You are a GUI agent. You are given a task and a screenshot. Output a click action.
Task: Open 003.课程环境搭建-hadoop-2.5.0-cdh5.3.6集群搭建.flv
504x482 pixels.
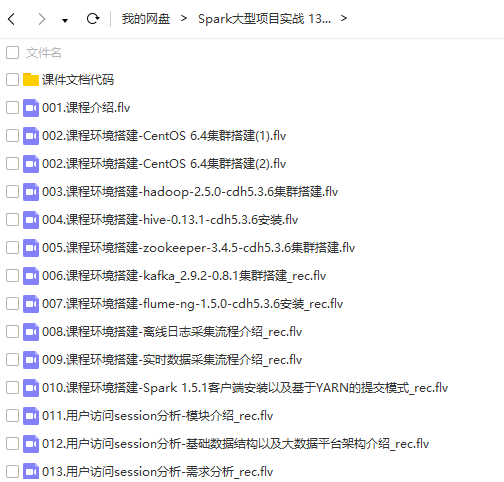(190, 192)
